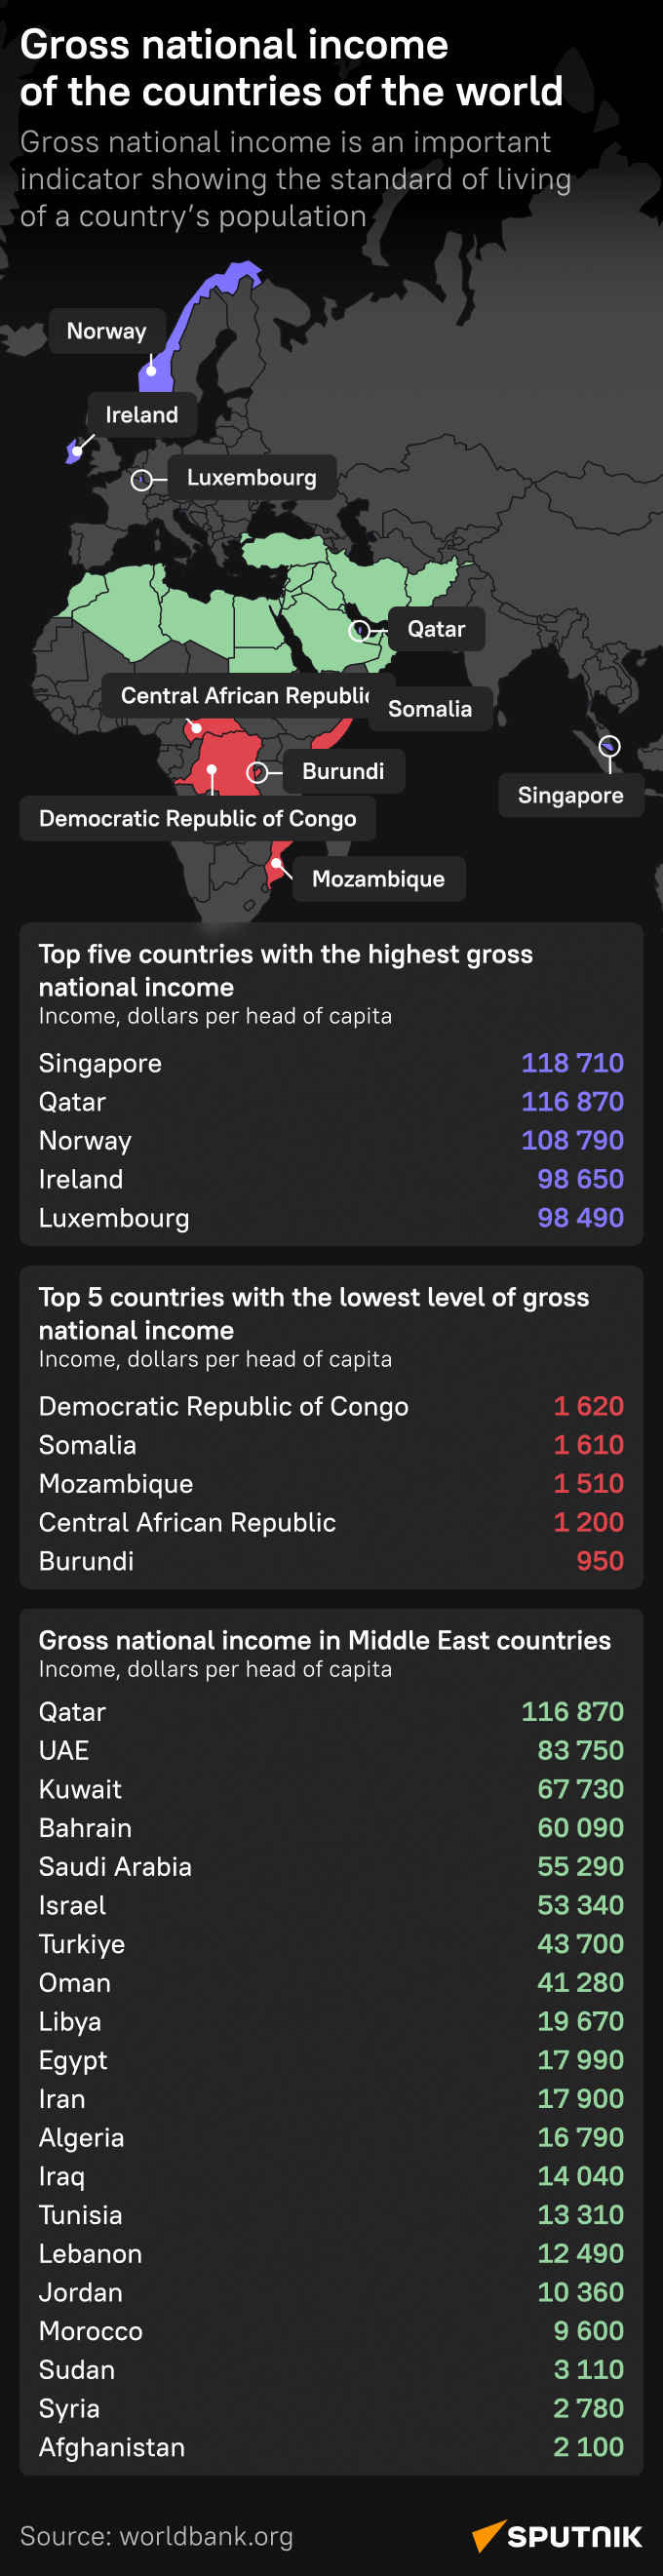The height and width of the screenshot is (2576, 663).
Task: Click the red Mozambique region on map
Action: click(x=277, y=864)
